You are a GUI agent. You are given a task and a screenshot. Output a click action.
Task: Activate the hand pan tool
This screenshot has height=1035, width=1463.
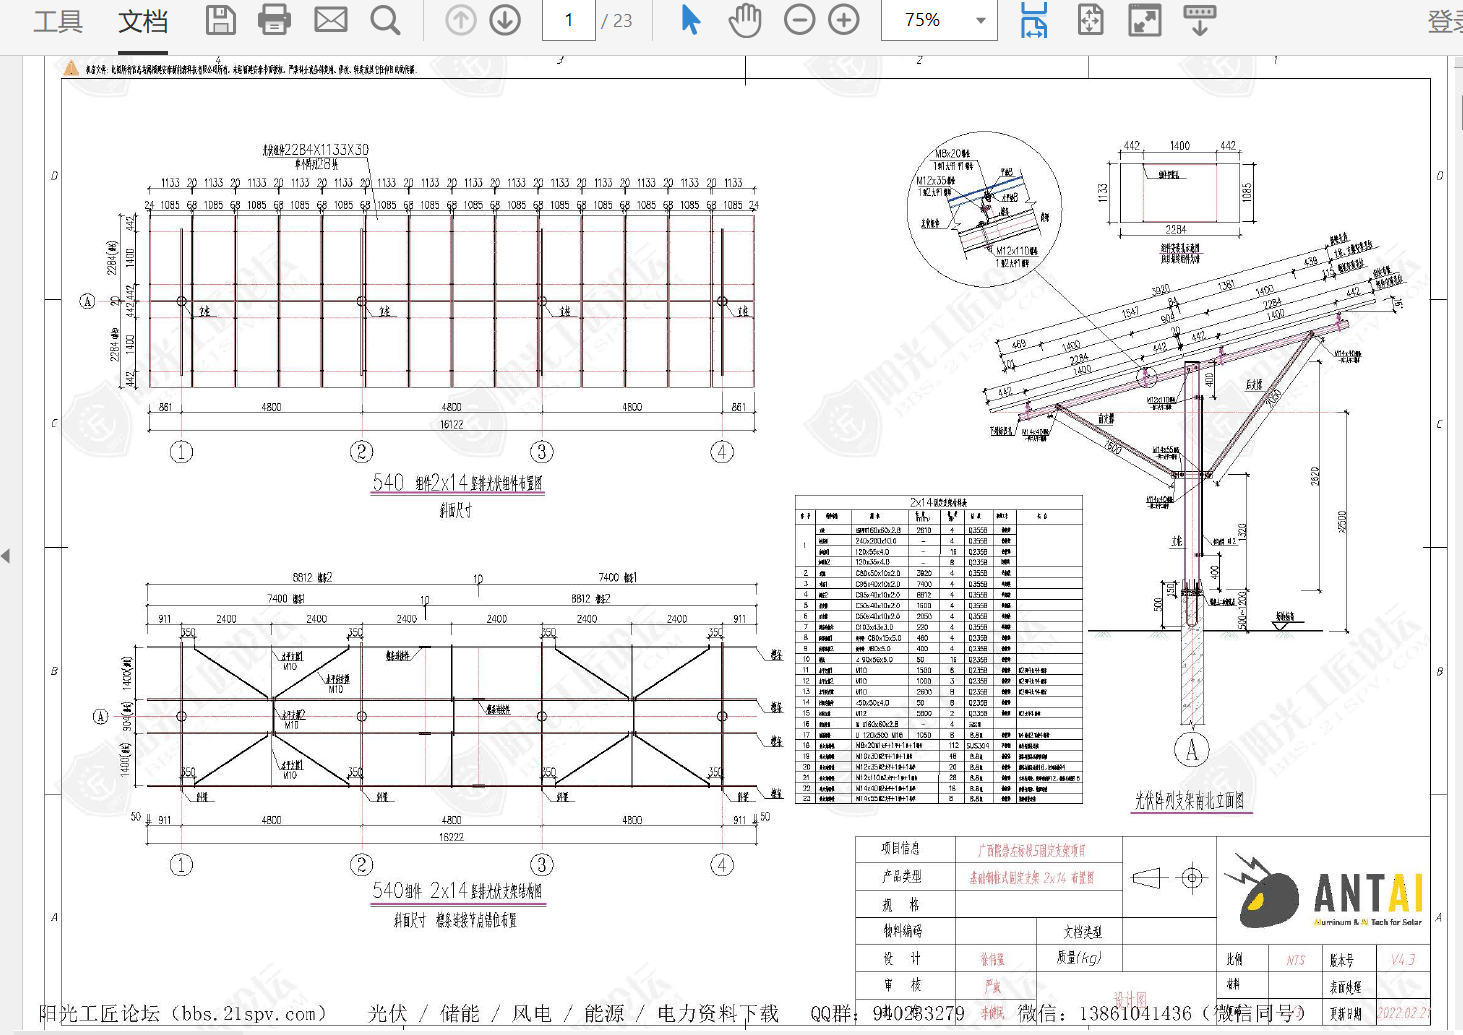pos(745,20)
